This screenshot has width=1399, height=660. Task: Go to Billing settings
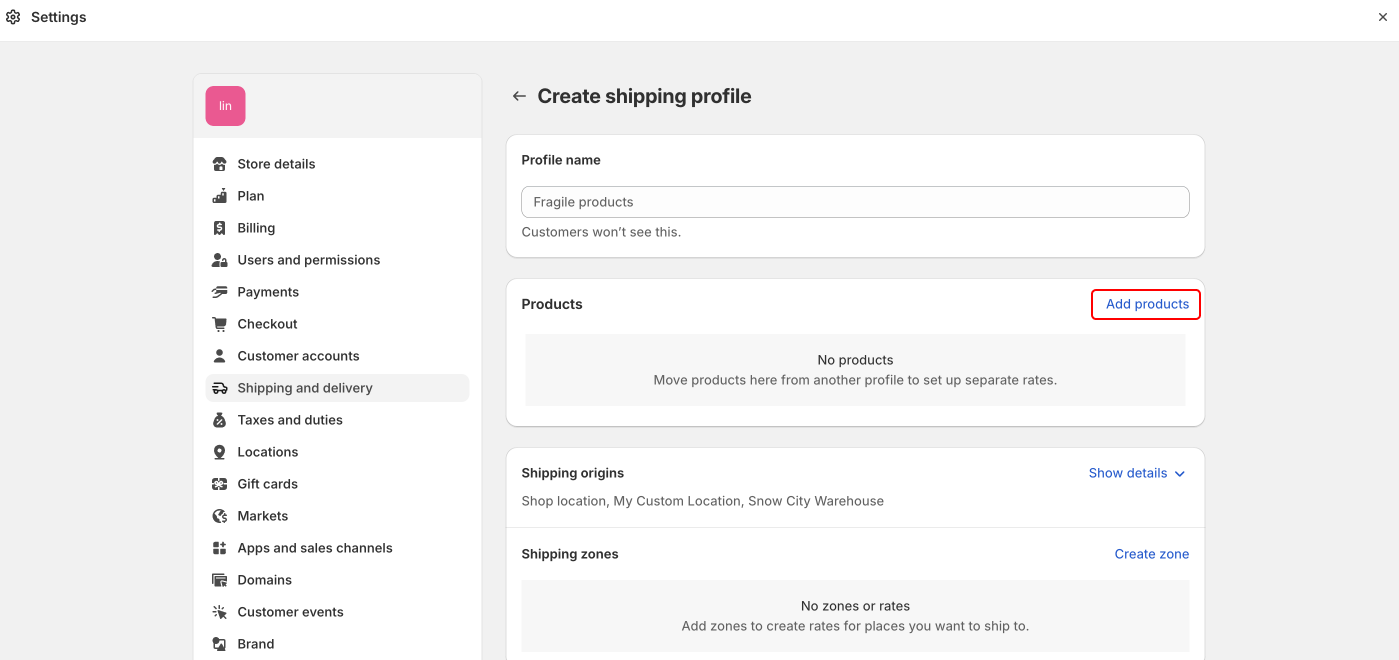(337, 228)
